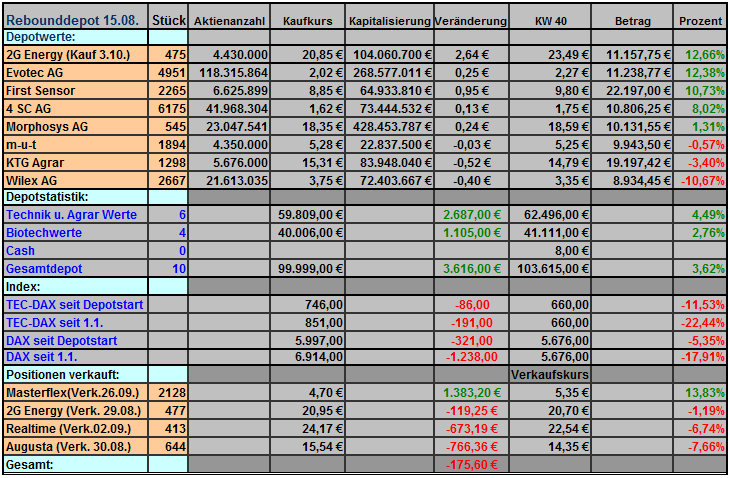Click the 2G Energy Kaufkurs 20,85 €
The width and height of the screenshot is (730, 478).
(x=307, y=54)
